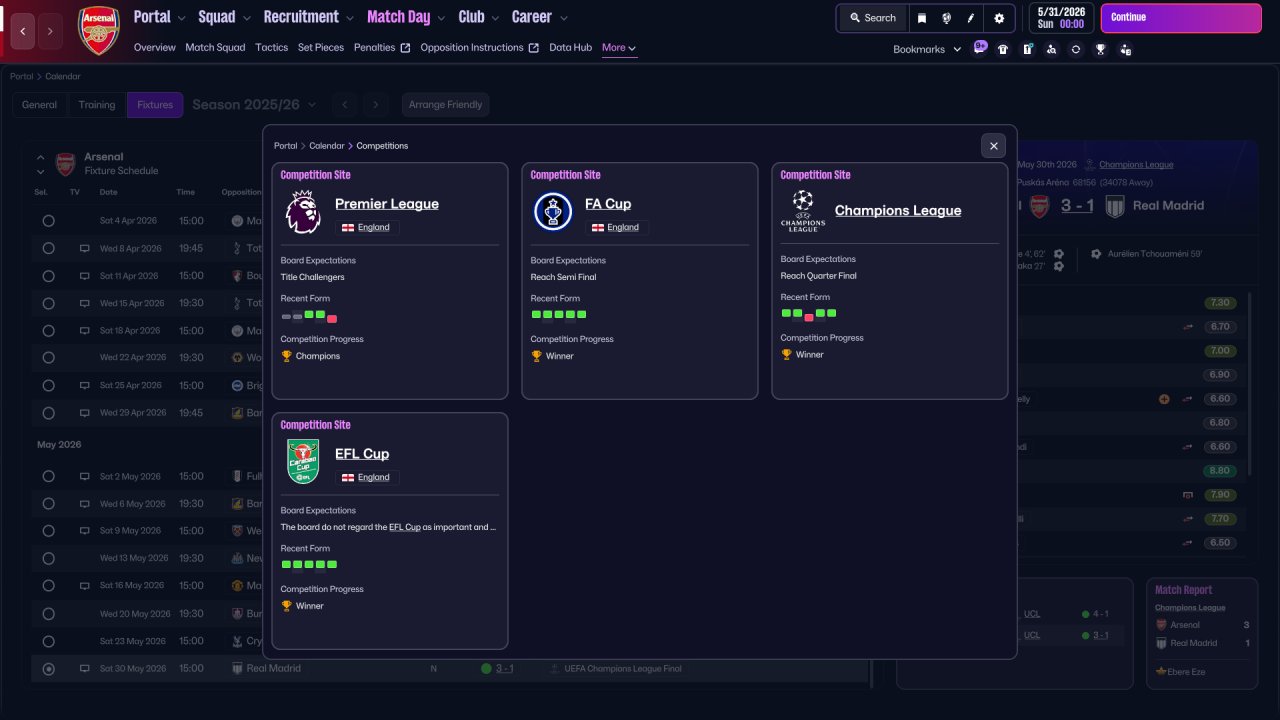Click the player search icon in bookmarks bar
The width and height of the screenshot is (1280, 720).
pos(1051,49)
